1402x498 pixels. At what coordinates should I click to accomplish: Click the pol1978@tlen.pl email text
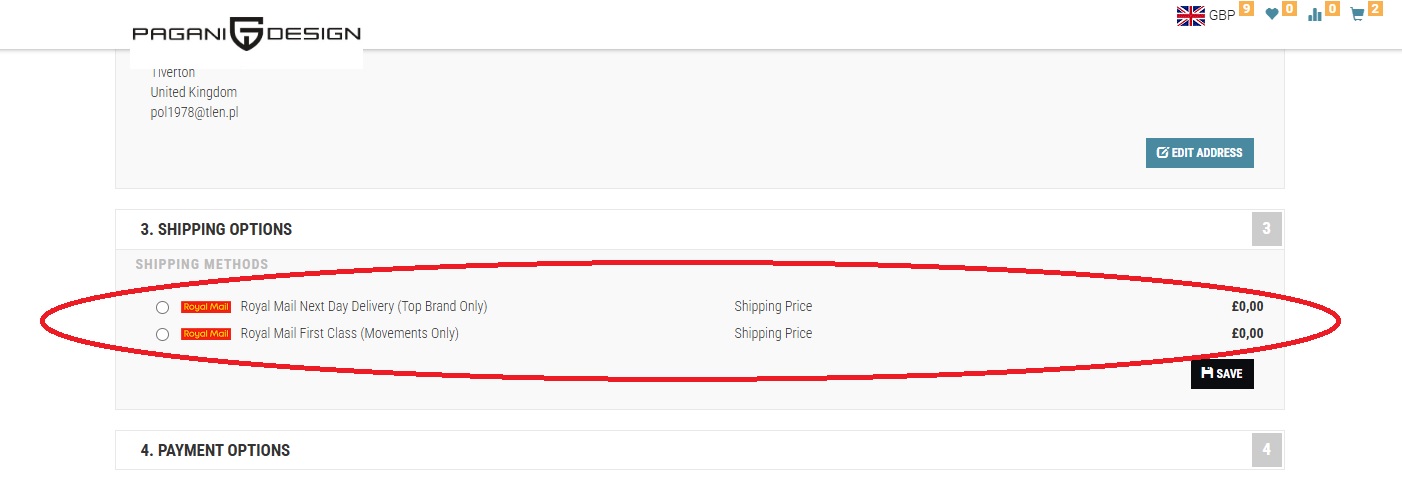click(194, 112)
